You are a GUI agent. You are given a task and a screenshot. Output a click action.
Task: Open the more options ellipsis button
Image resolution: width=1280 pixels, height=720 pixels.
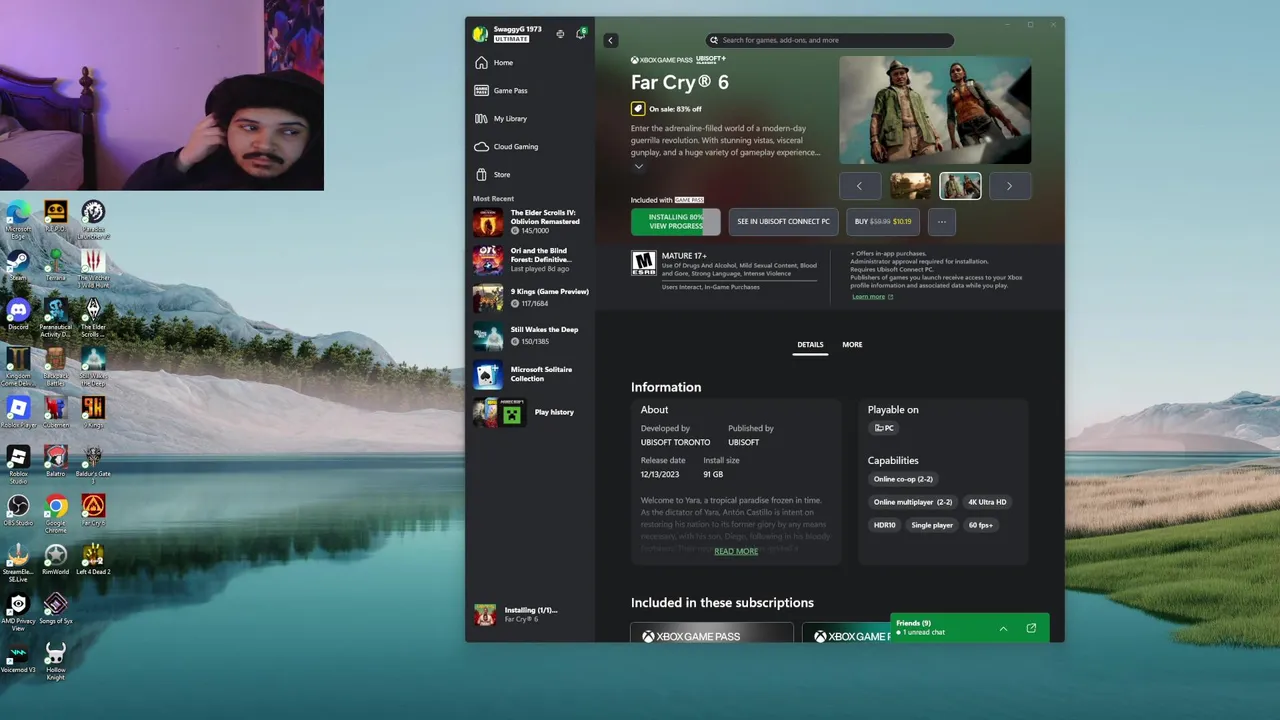click(x=941, y=222)
